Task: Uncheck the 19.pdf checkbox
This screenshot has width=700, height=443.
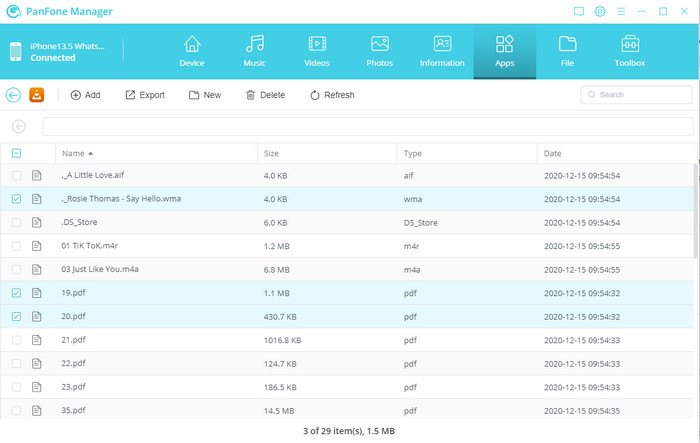Action: [15, 293]
